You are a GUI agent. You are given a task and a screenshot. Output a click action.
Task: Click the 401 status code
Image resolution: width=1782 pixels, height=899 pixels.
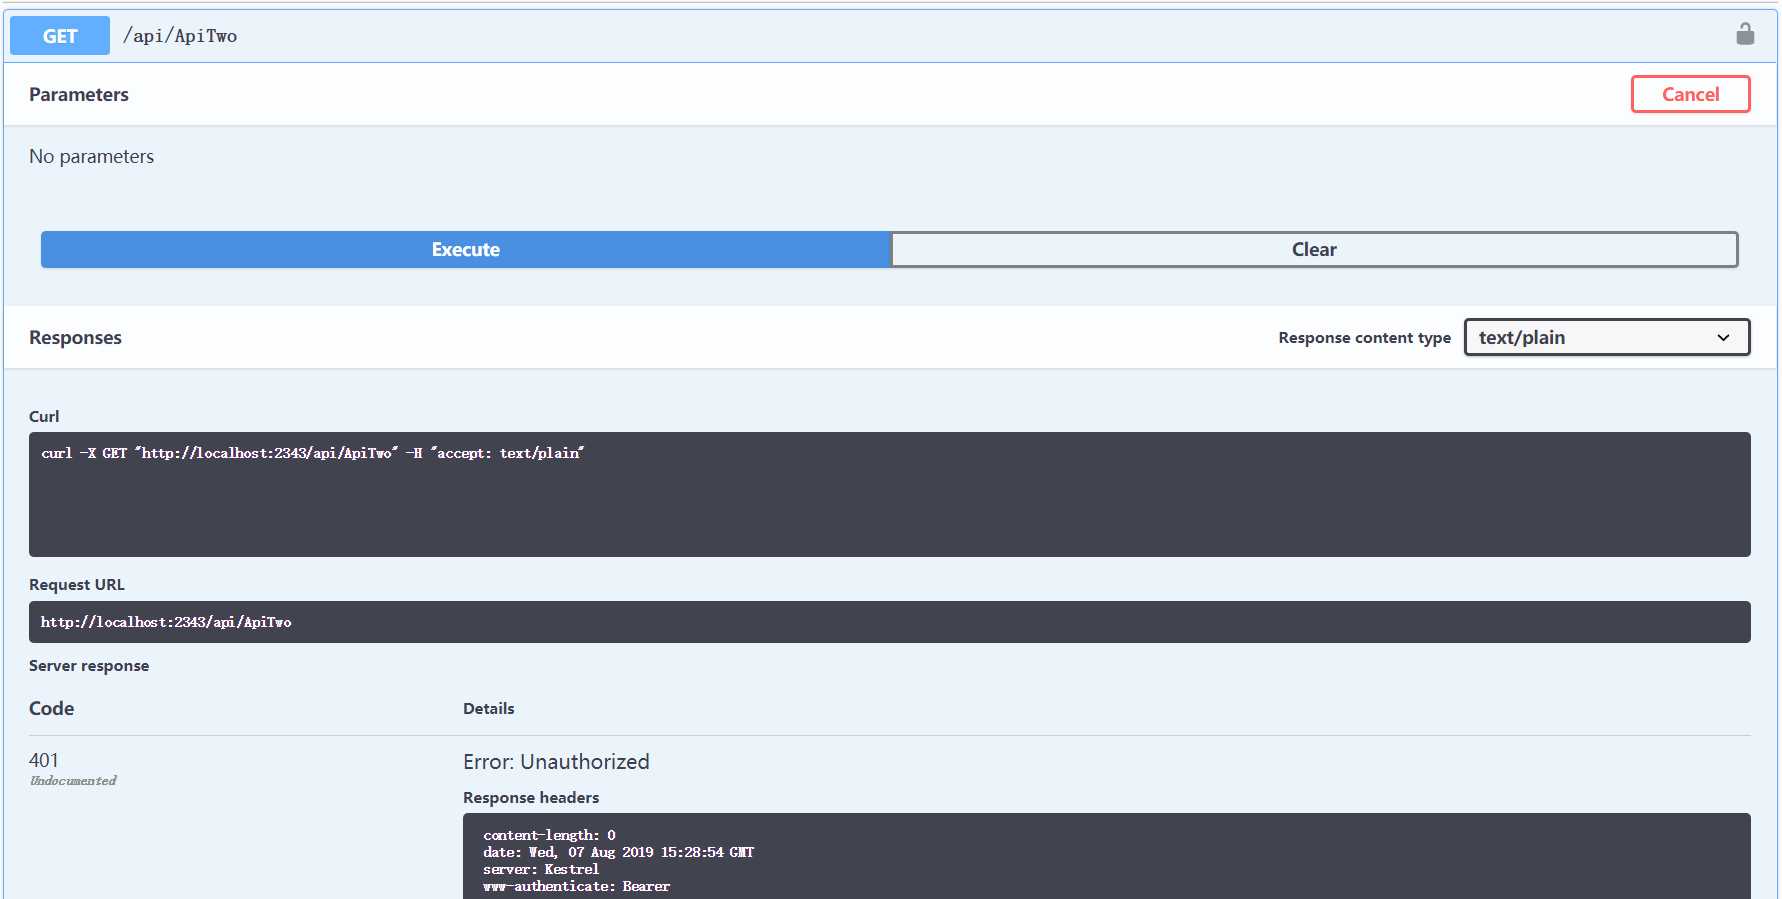point(44,760)
